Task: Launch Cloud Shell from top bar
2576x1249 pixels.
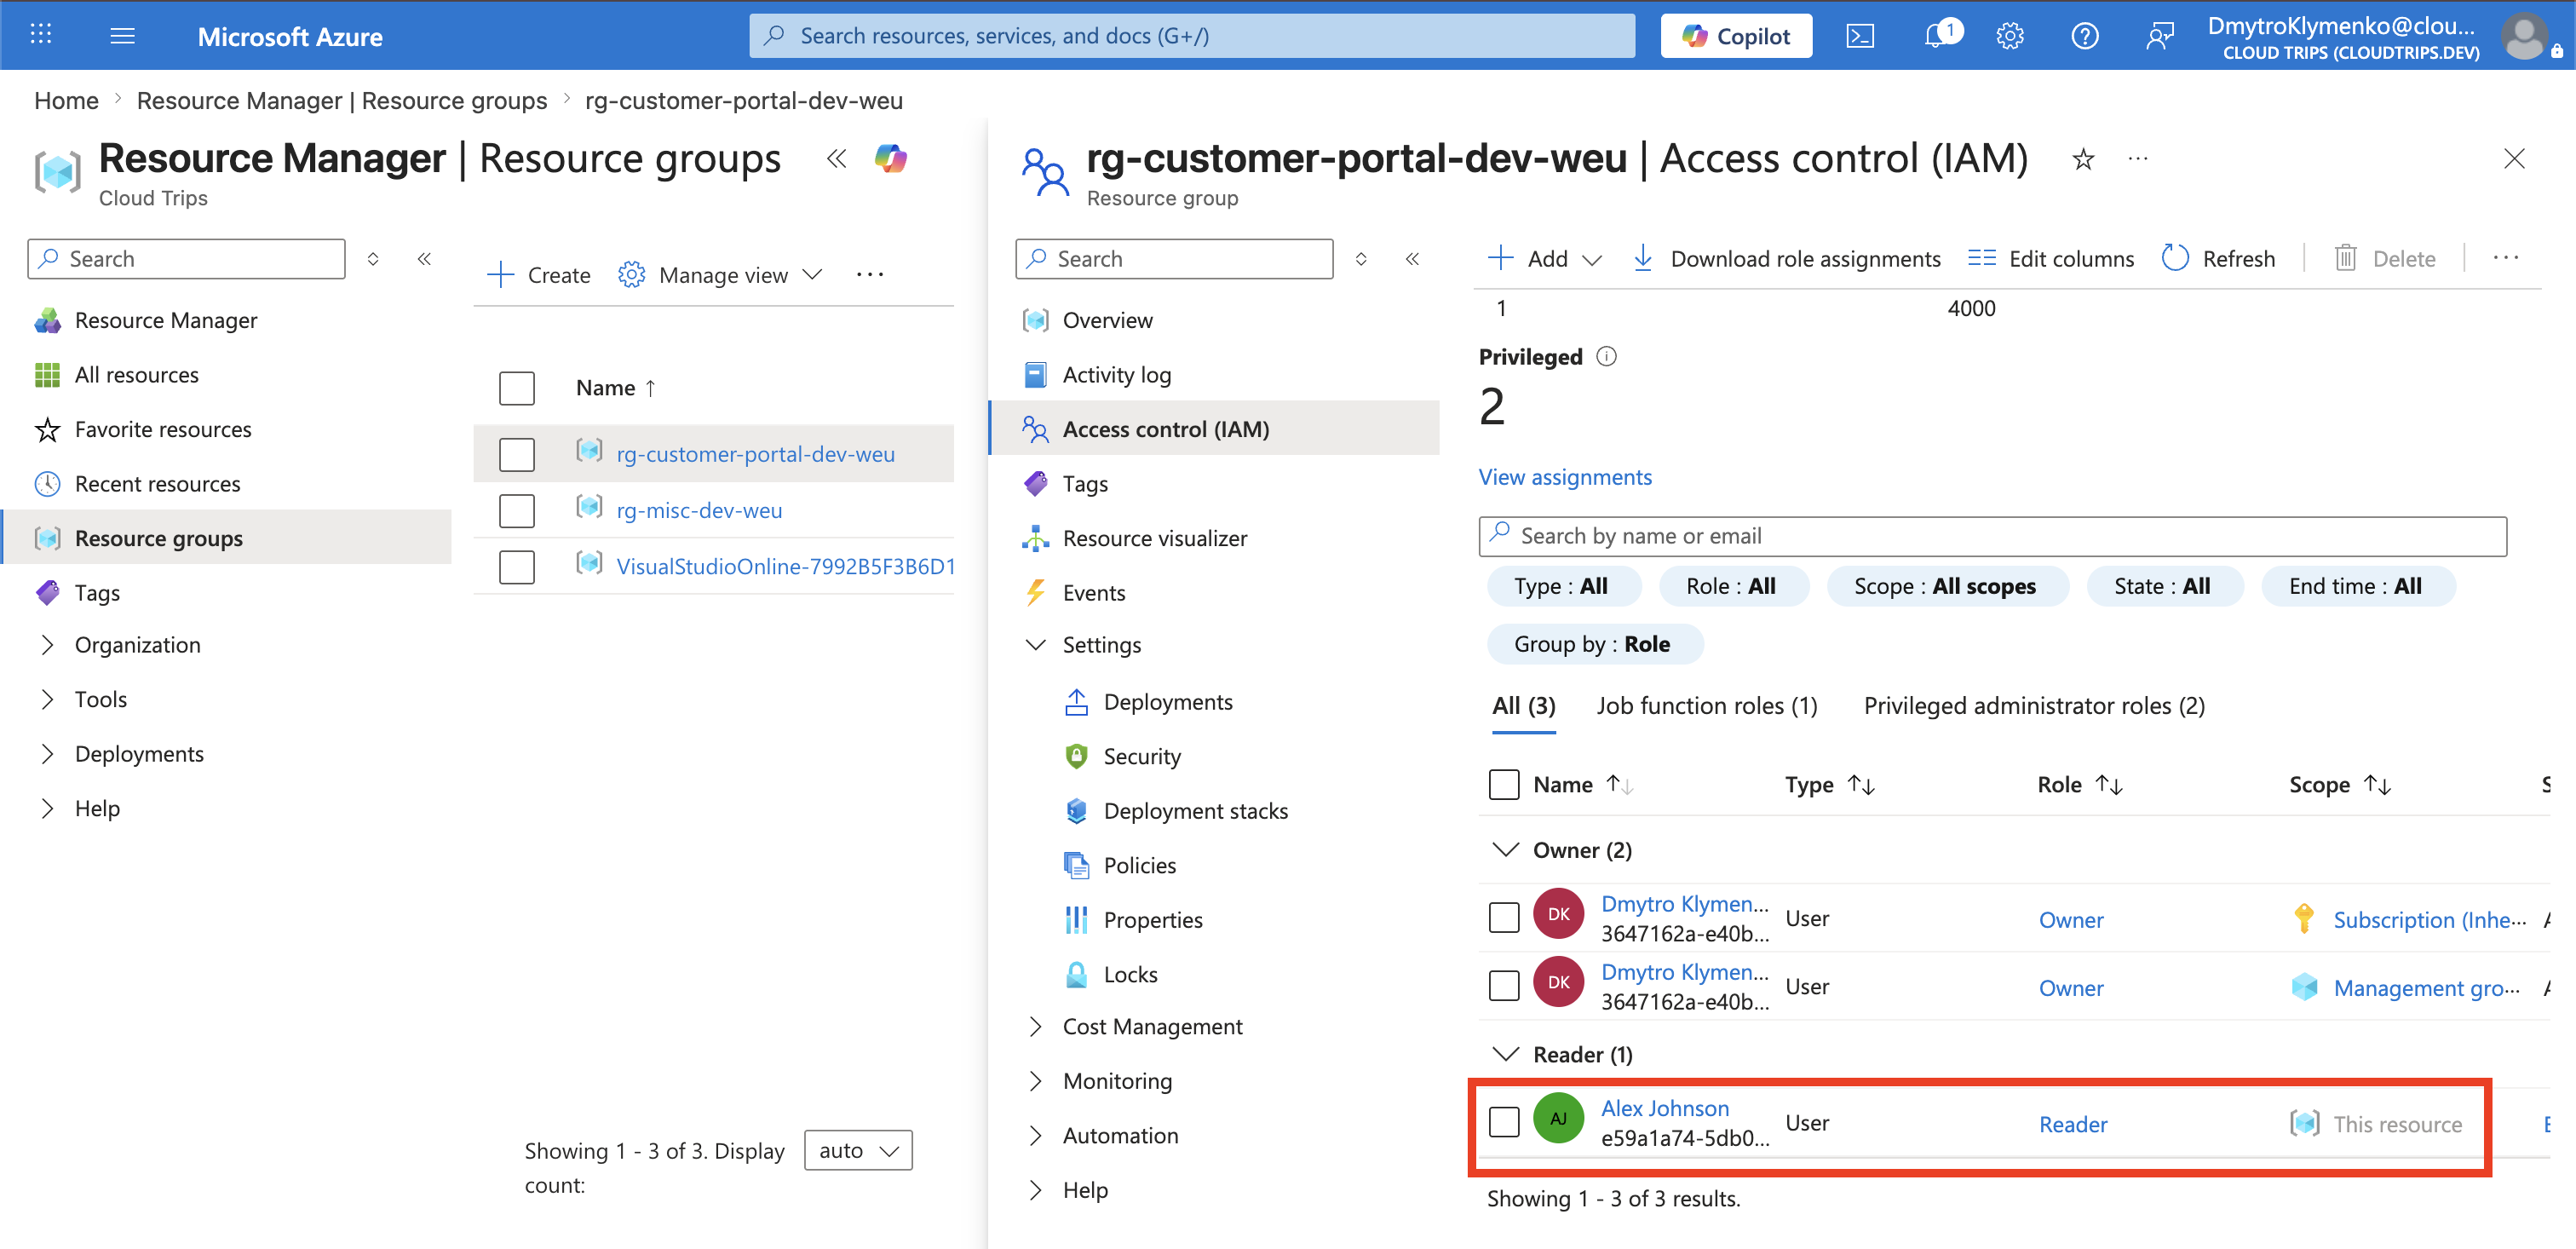Action: [1859, 36]
